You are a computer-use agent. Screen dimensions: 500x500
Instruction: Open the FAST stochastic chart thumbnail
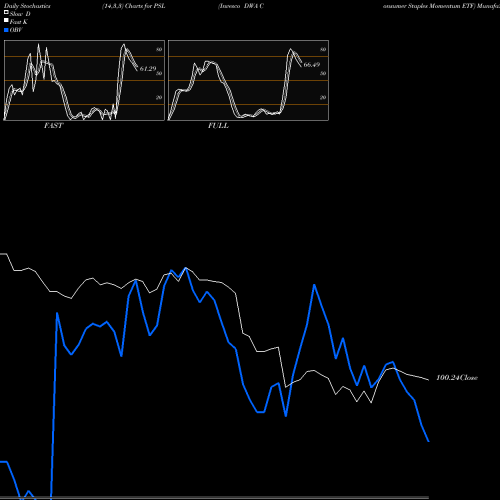[x=84, y=80]
